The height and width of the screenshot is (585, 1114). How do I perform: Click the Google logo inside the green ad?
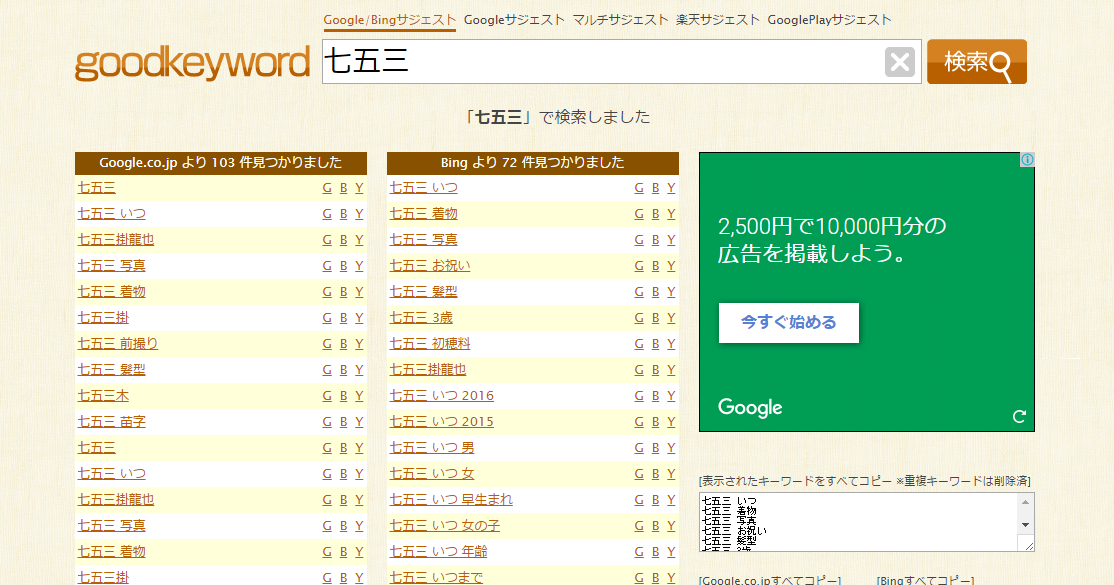pyautogui.click(x=750, y=408)
